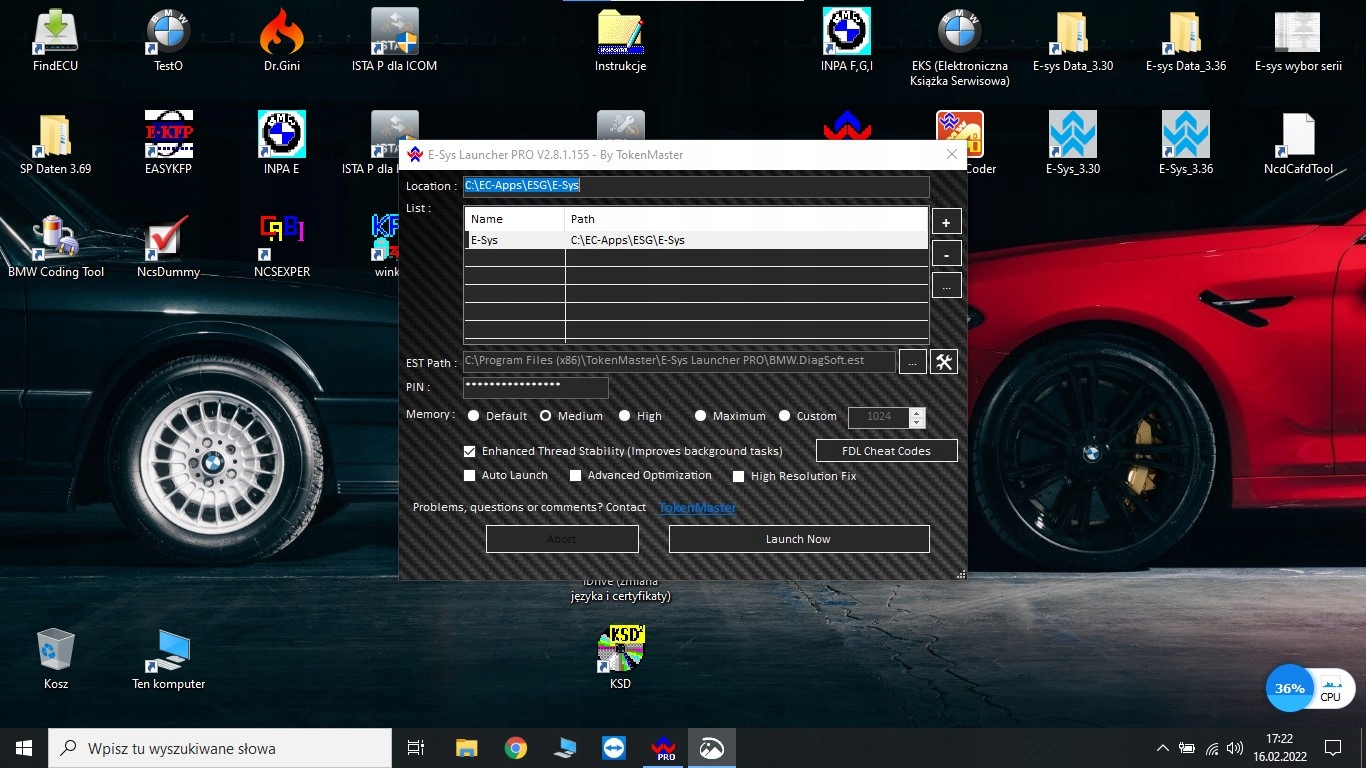Image resolution: width=1366 pixels, height=768 pixels.
Task: Select the High memory radio option
Action: point(624,416)
